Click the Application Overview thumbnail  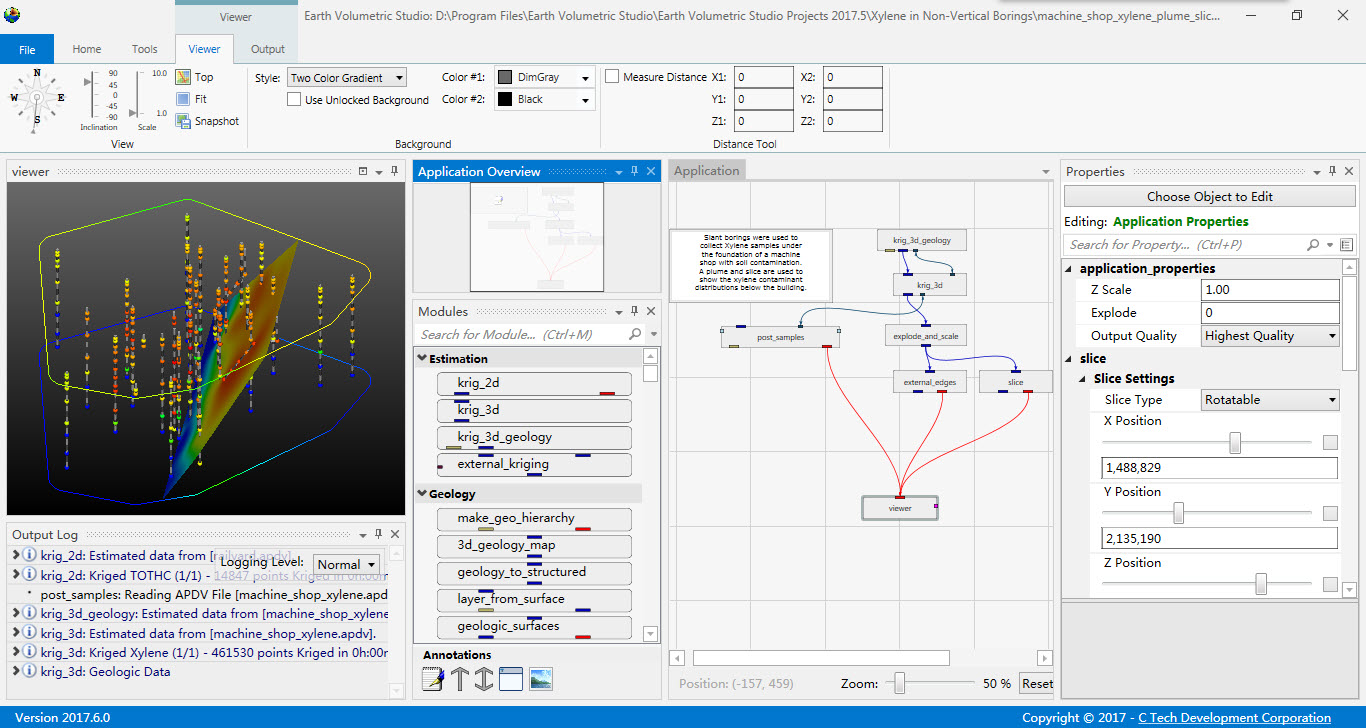click(x=537, y=238)
